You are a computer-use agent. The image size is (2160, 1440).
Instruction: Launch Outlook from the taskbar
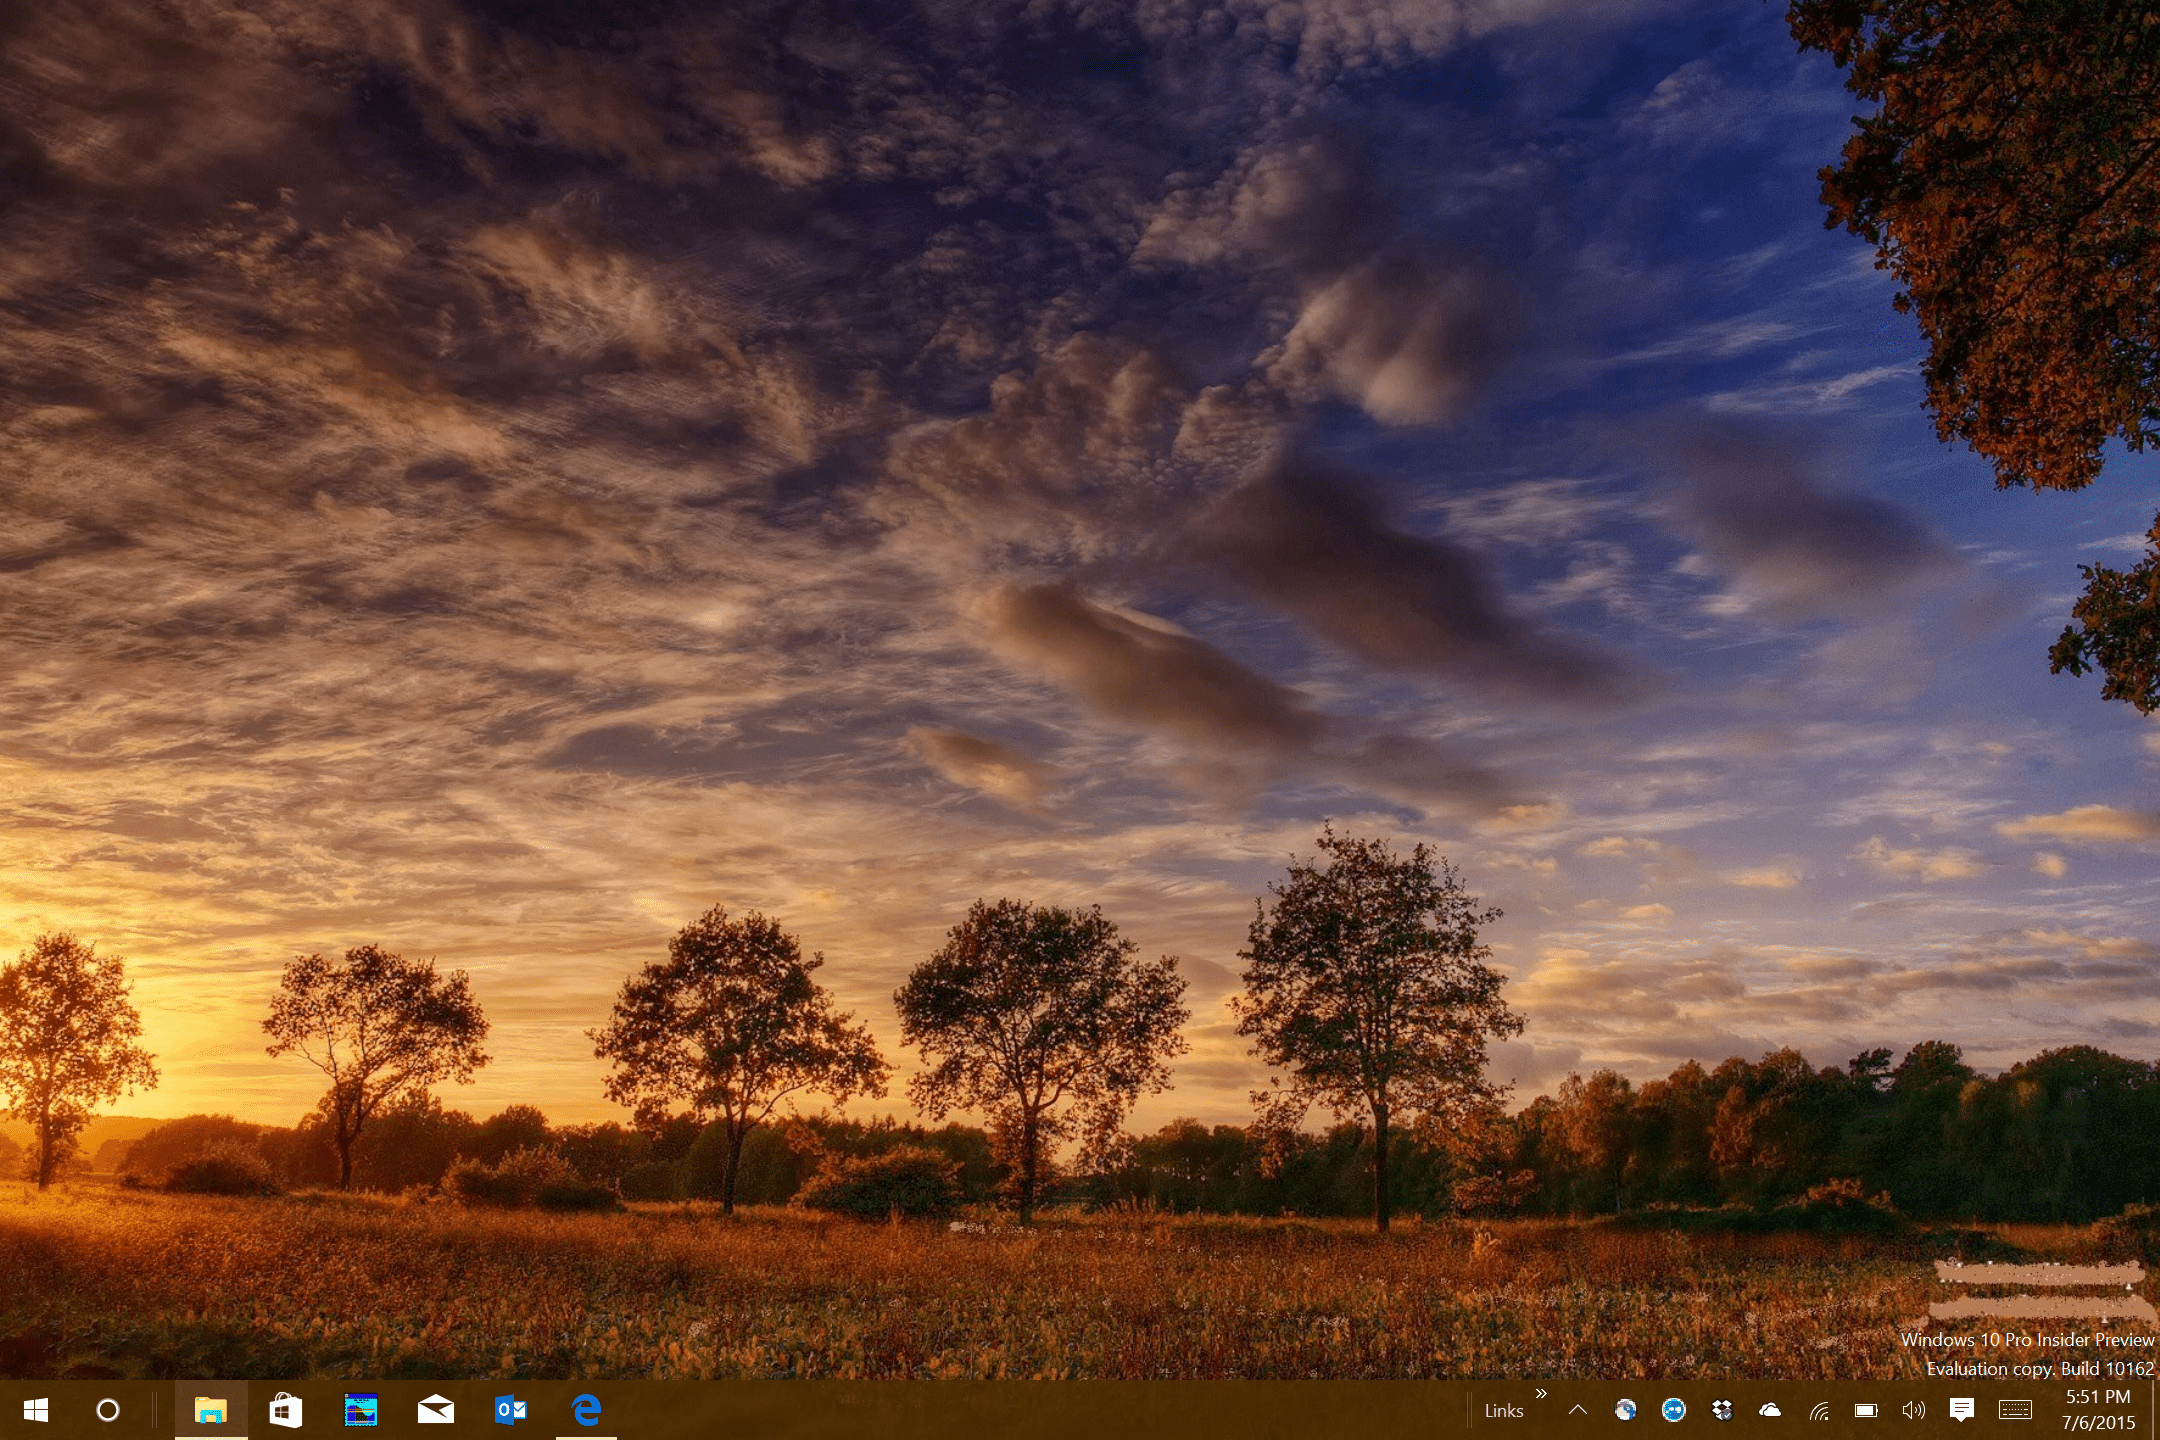click(511, 1410)
